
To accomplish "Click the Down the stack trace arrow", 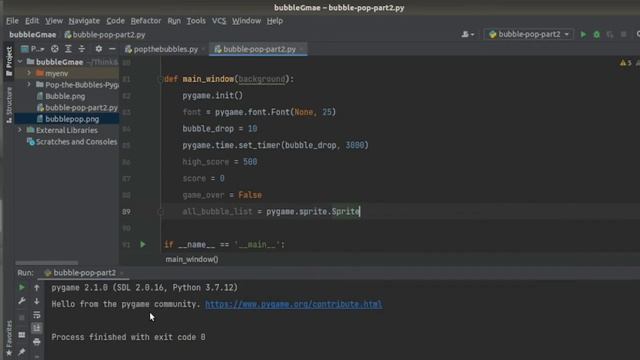I will [37, 301].
